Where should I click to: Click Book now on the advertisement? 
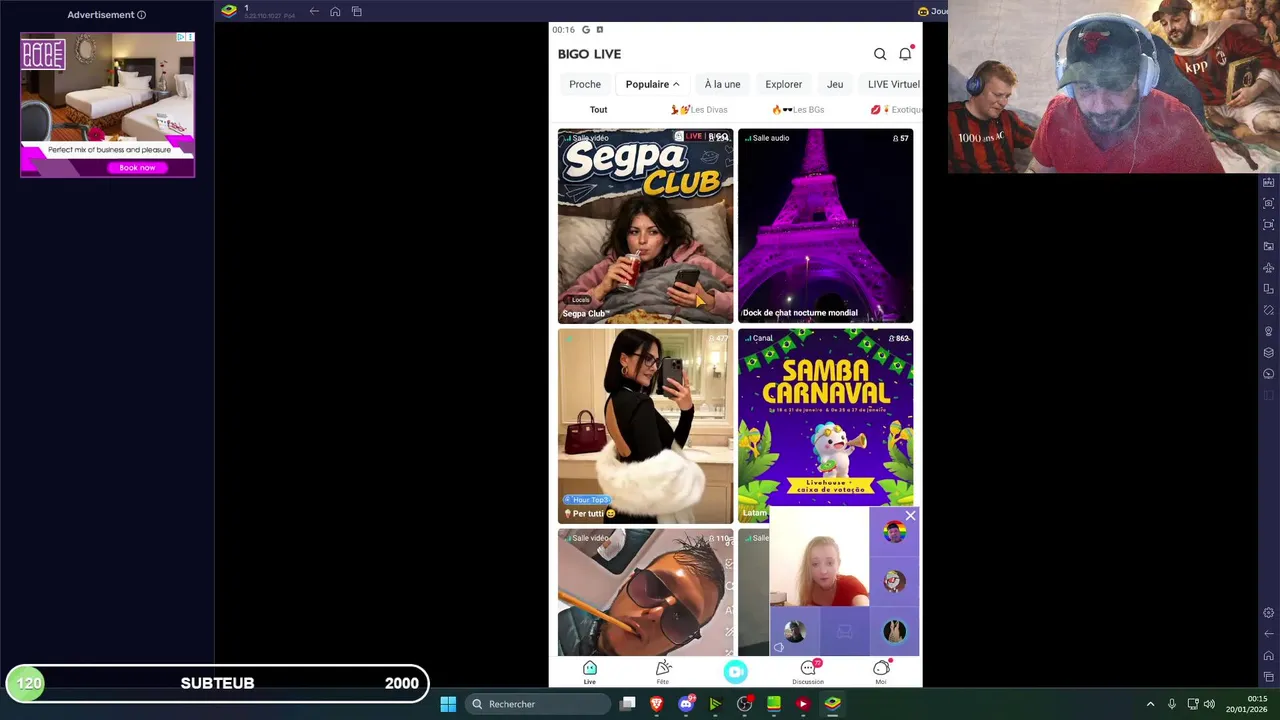click(137, 168)
